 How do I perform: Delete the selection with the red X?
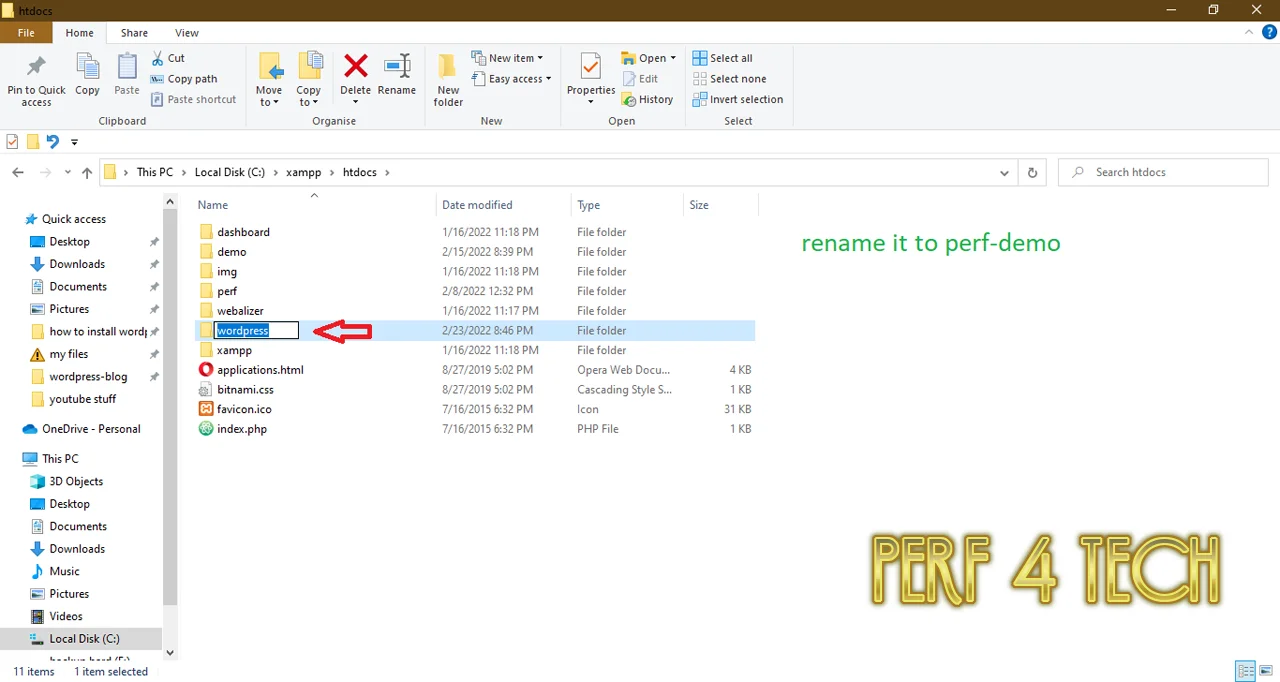[x=355, y=67]
